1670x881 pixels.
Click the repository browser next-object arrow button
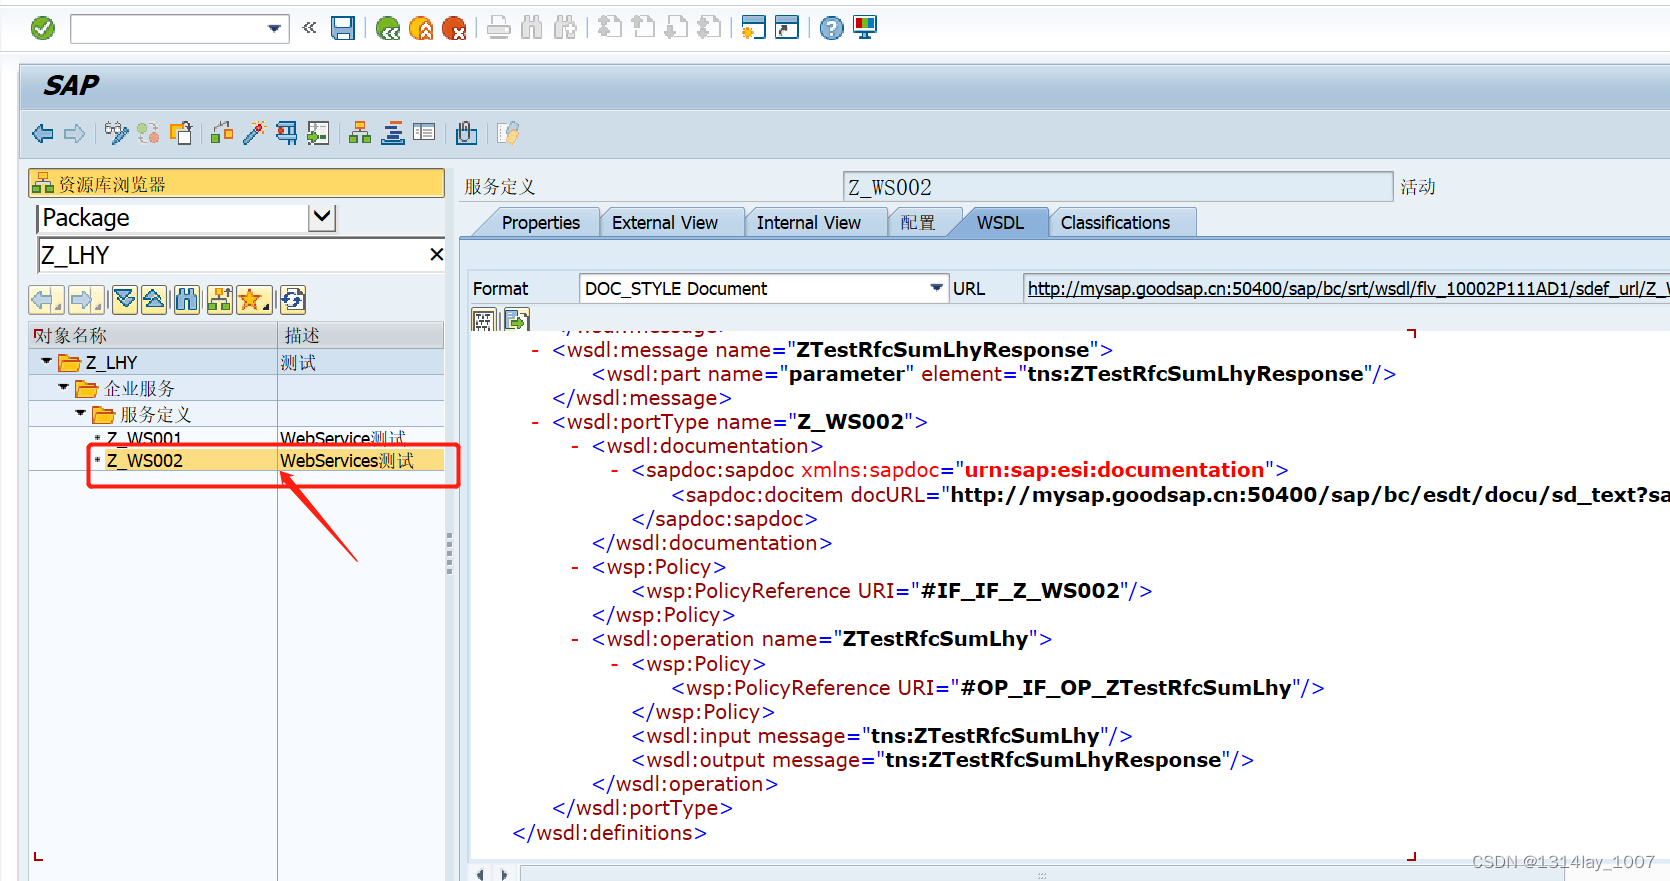[x=86, y=299]
